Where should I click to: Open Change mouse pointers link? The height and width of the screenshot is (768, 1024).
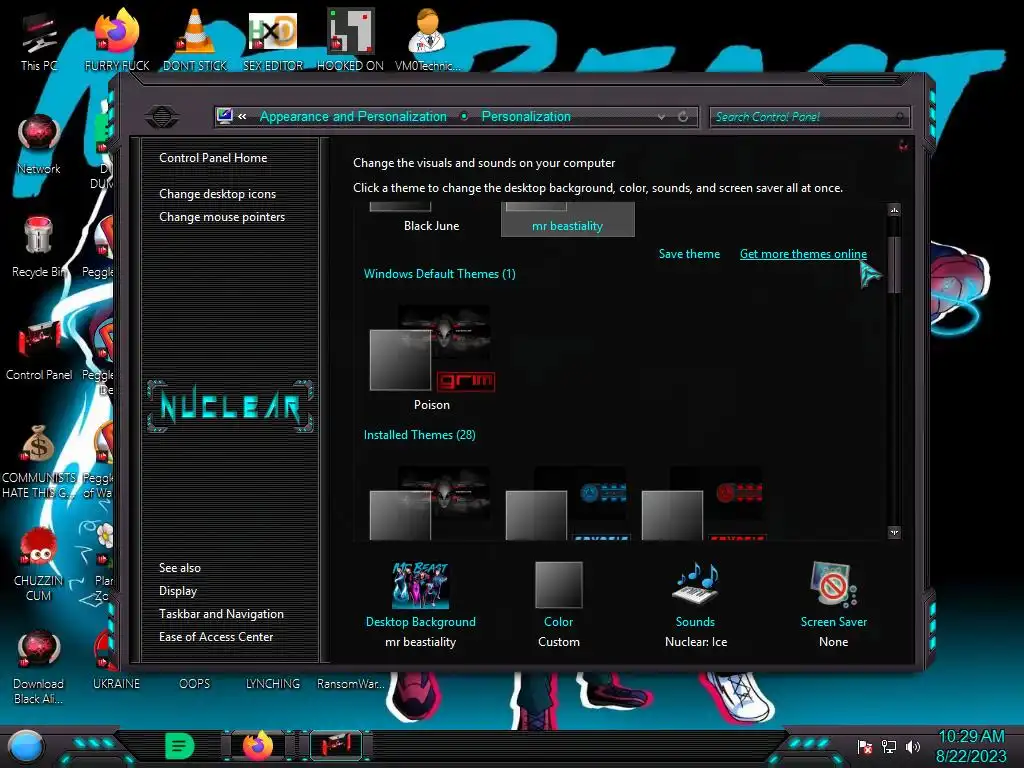point(222,217)
